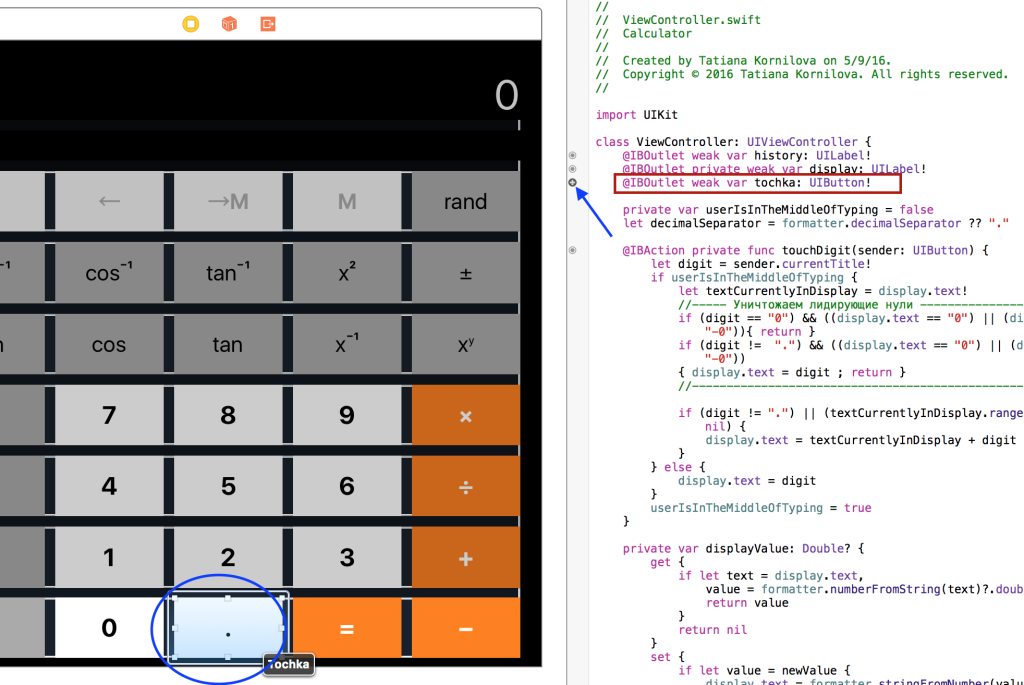Select the →M memory store button
The width and height of the screenshot is (1024, 685).
(228, 202)
